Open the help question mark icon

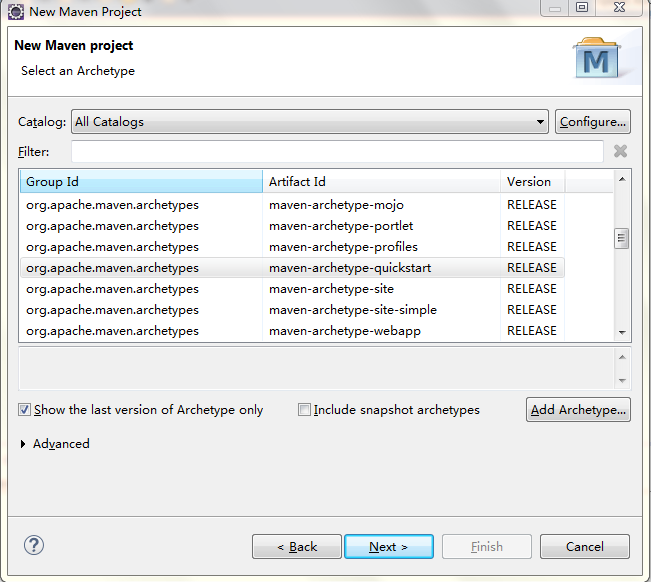34,545
